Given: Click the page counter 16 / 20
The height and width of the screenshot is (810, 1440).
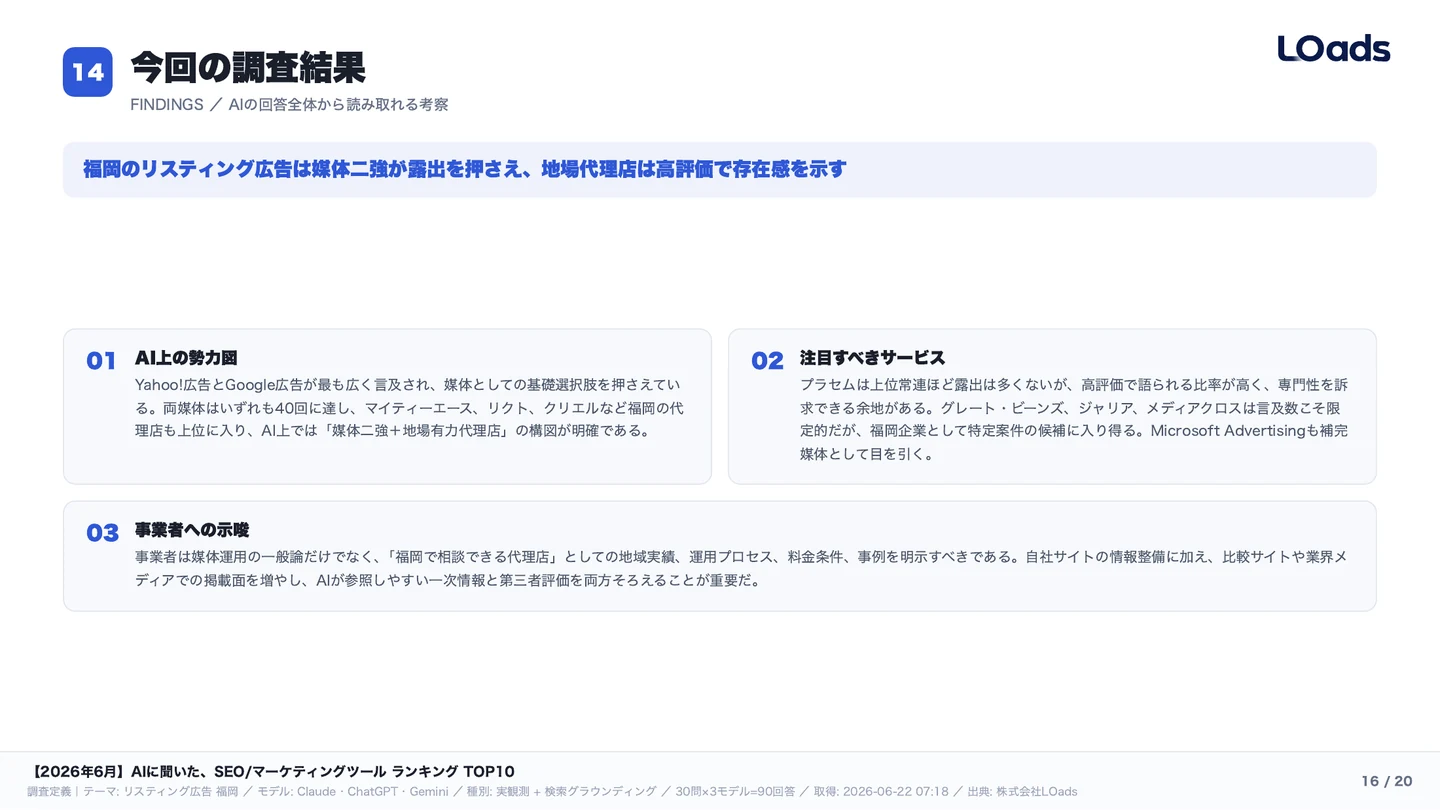Looking at the screenshot, I should (x=1387, y=781).
